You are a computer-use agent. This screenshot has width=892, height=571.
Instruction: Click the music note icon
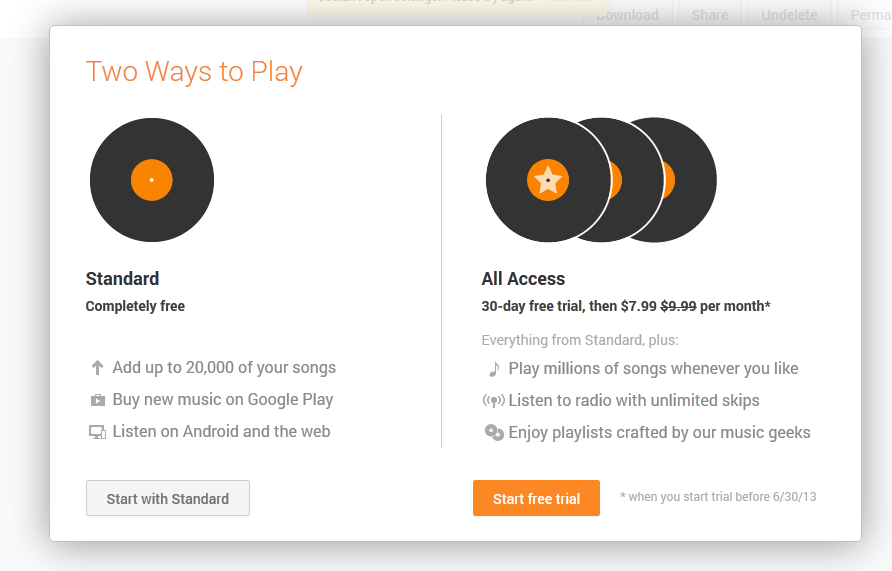pos(494,369)
